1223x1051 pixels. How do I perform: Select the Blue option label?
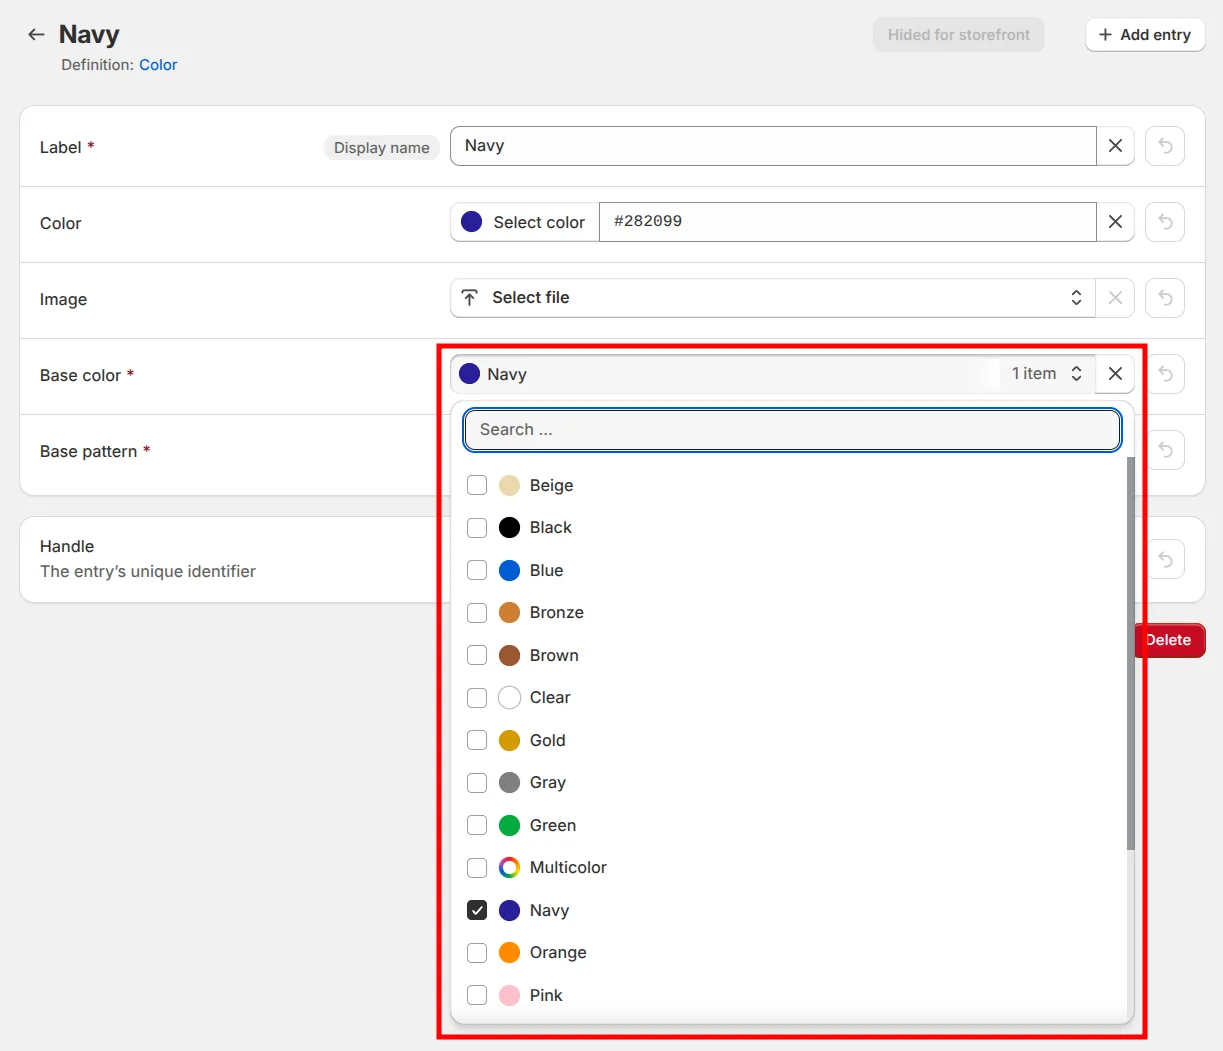(x=546, y=570)
